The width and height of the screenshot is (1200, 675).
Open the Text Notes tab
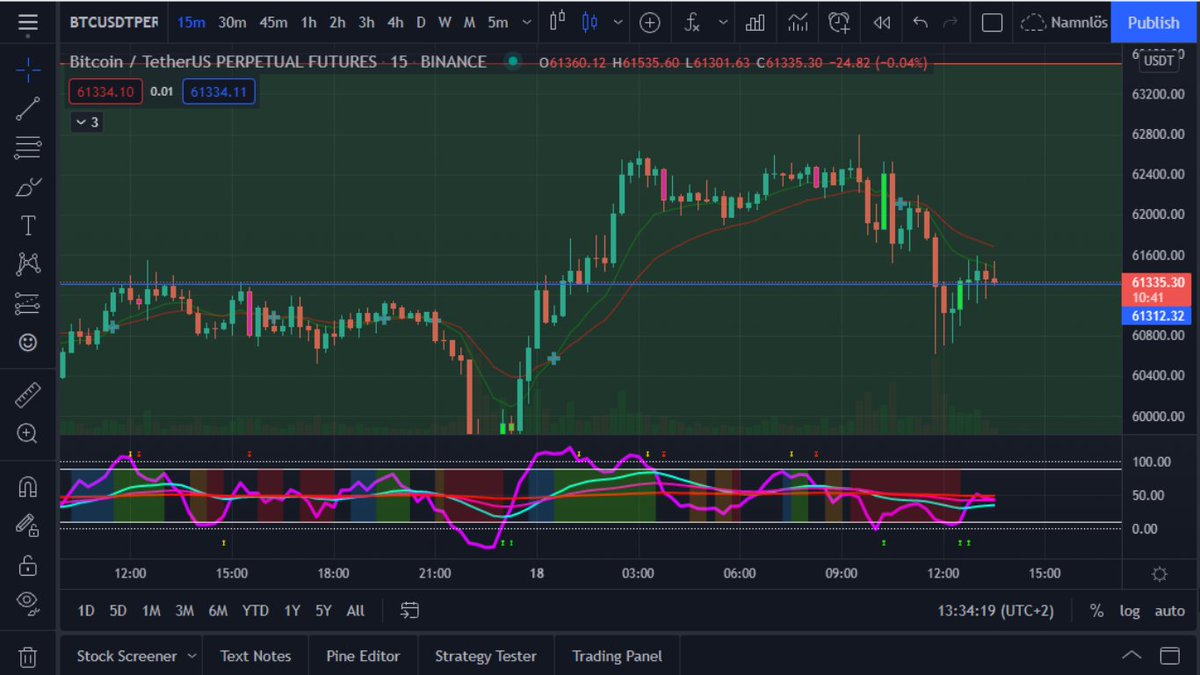255,656
